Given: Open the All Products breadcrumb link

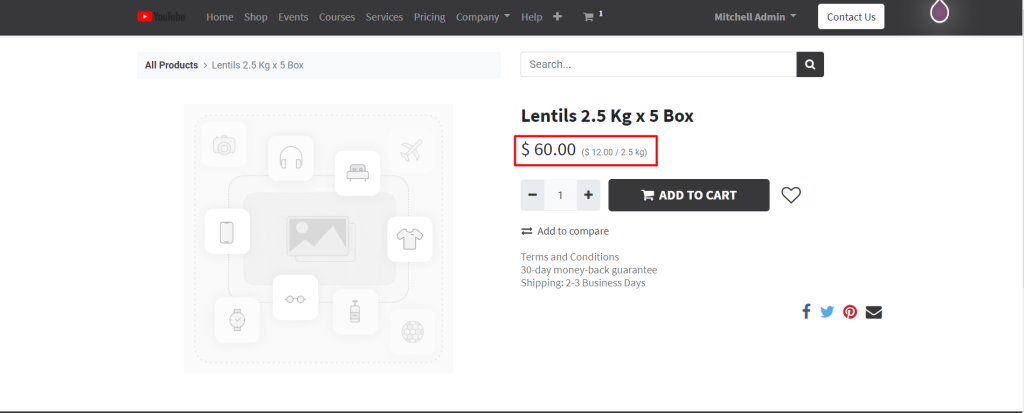Looking at the screenshot, I should [171, 65].
